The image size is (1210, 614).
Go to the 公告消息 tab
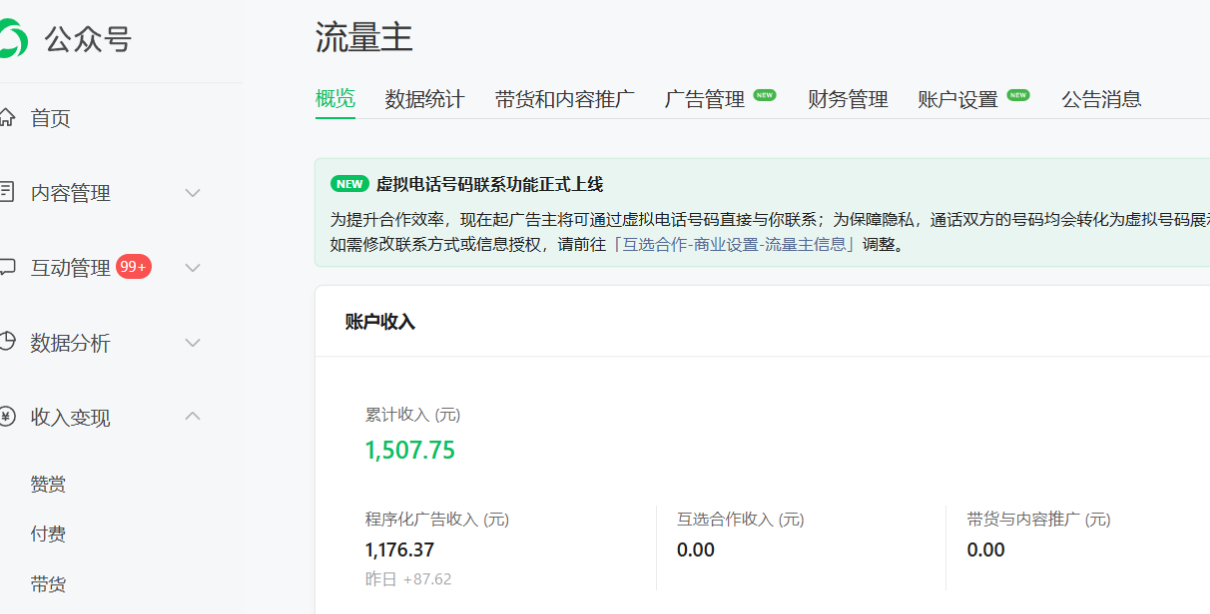click(1101, 99)
